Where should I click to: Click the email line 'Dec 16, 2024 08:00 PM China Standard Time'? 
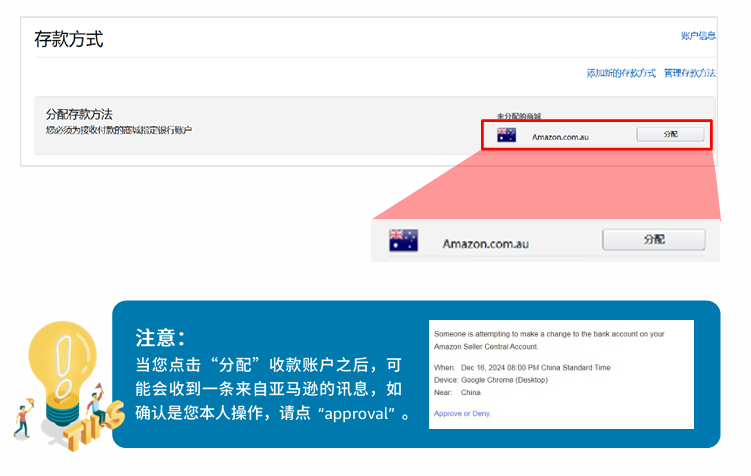535,368
